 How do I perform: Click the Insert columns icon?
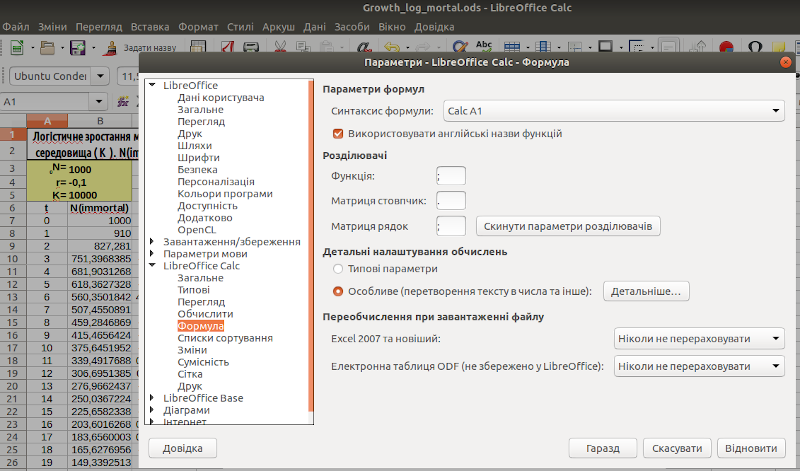(543, 47)
